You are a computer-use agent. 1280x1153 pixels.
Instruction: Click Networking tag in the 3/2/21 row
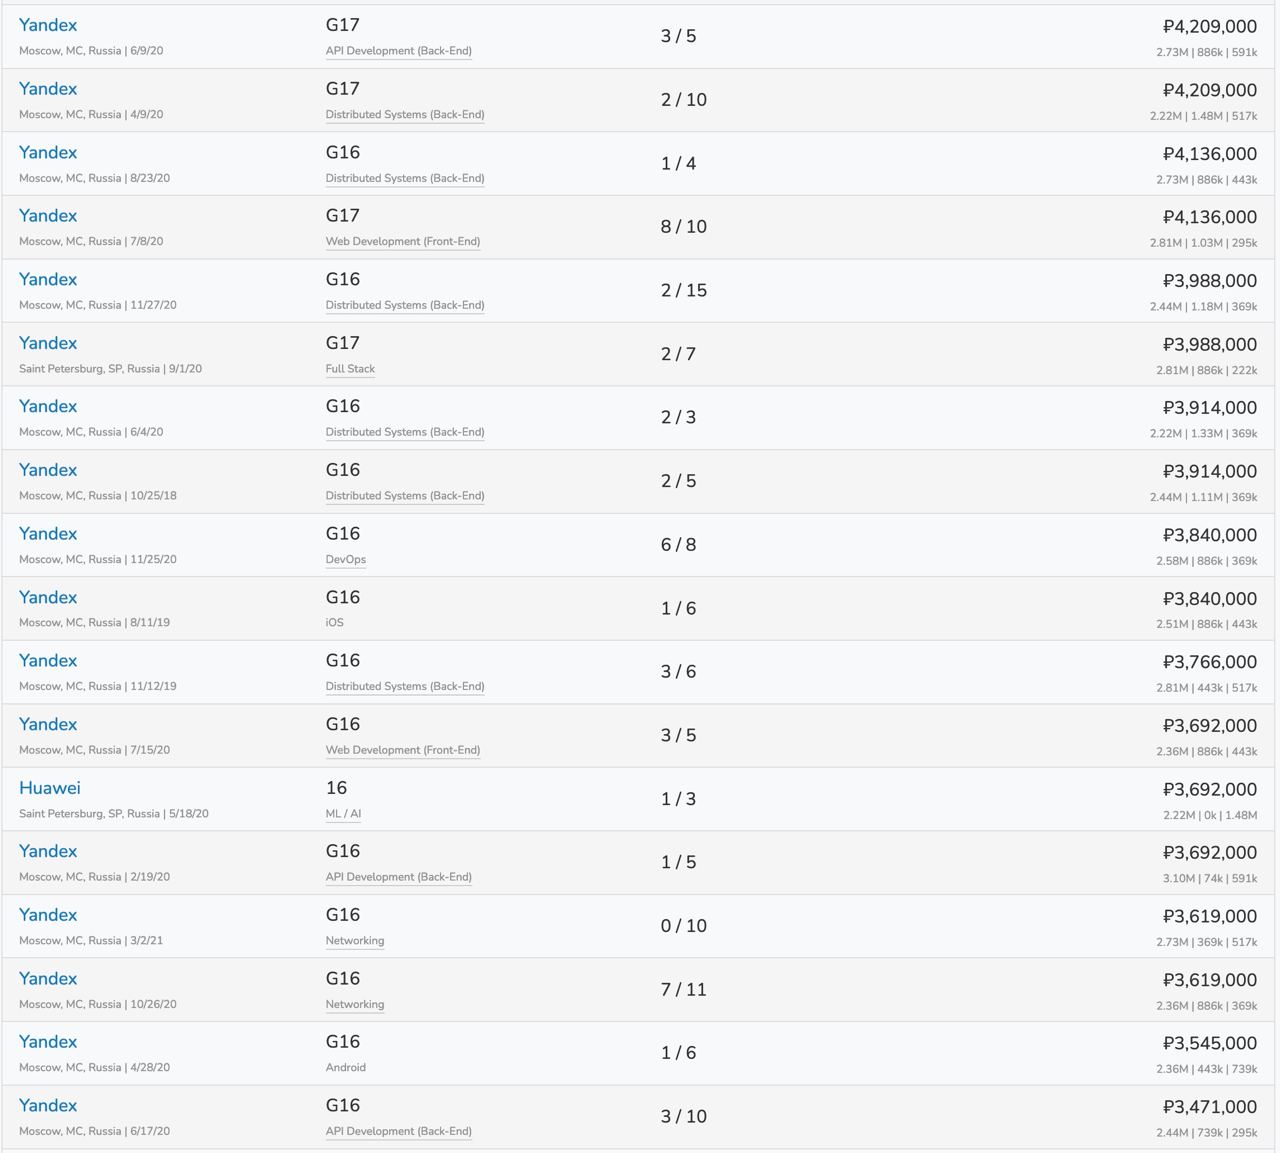[355, 941]
